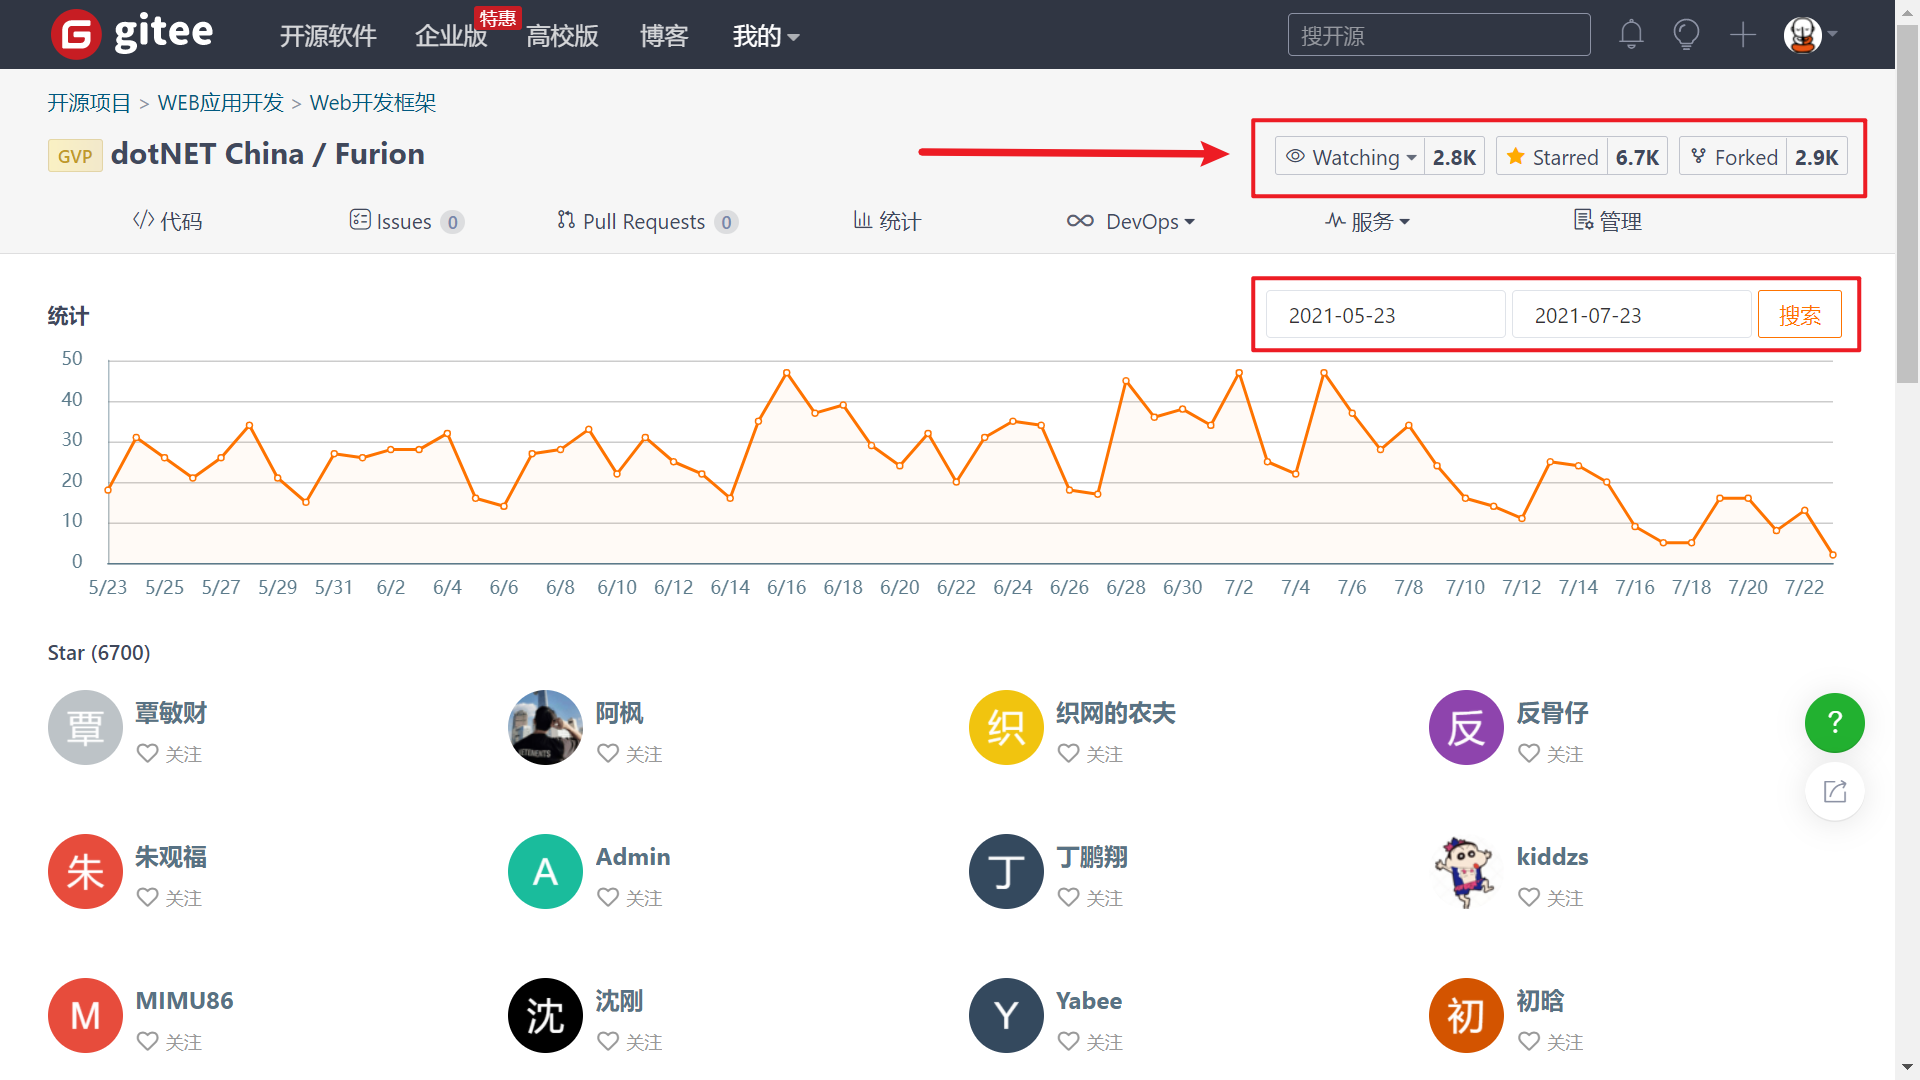Viewport: 1920px width, 1080px height.
Task: Focus the 搜开源 search field
Action: pos(1438,35)
